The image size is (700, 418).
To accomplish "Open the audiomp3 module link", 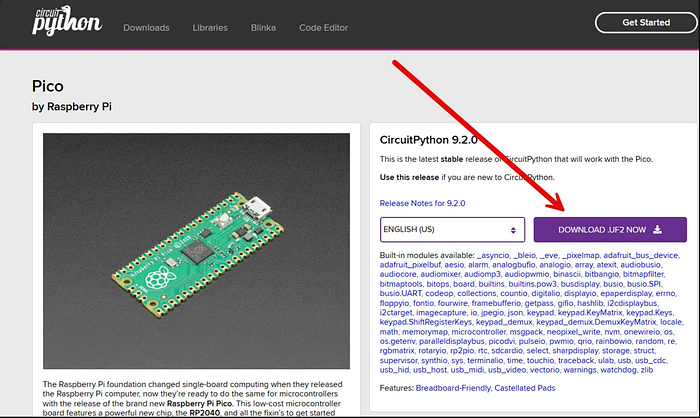I will coord(482,274).
